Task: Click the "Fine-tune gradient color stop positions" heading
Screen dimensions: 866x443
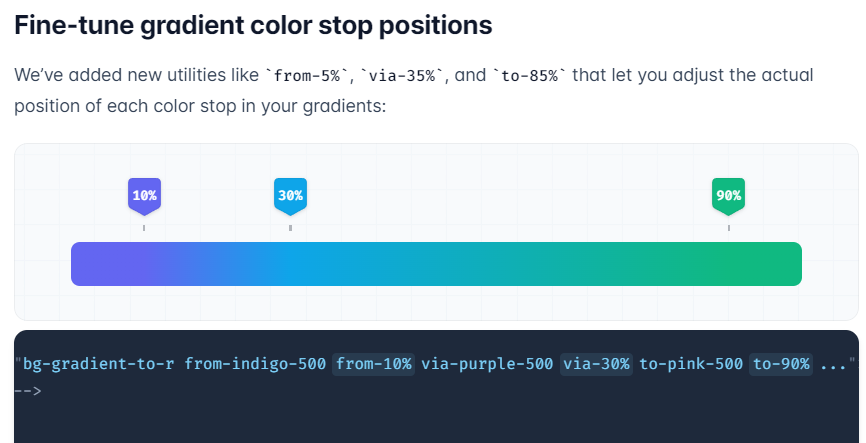Action: 253,26
